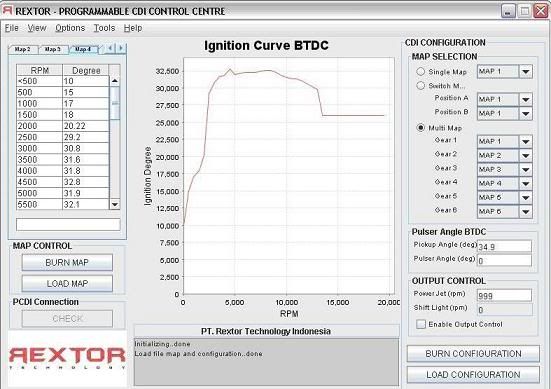
Task: Open the Single Map MAP 1 dropdown
Action: click(x=504, y=71)
